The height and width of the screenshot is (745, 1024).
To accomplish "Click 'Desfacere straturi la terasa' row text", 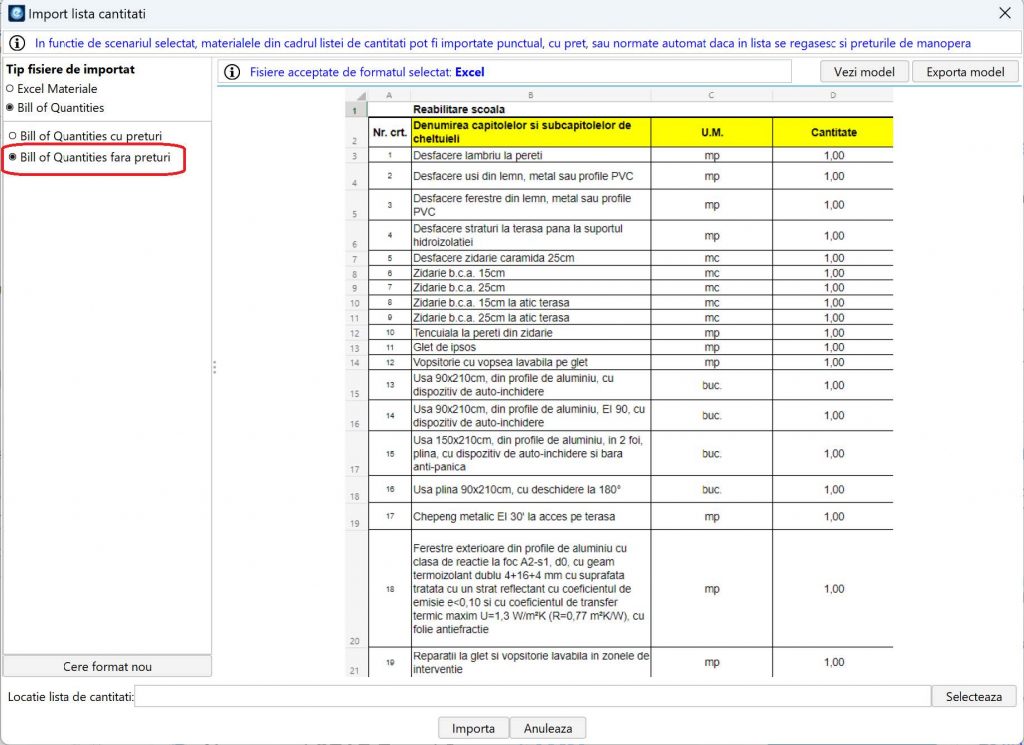I will tap(518, 235).
